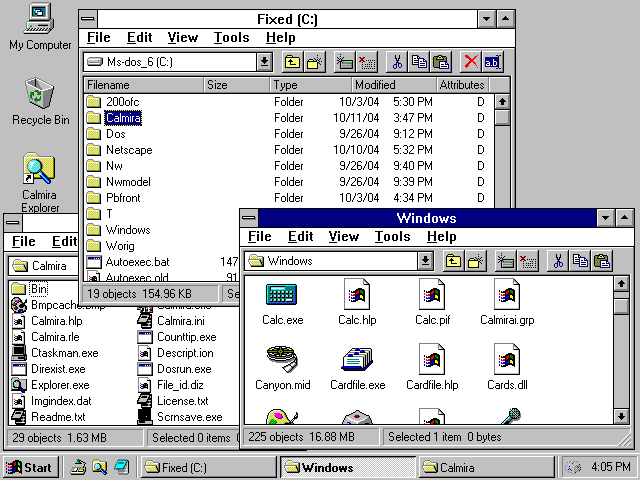Screen dimensions: 640x480
Task: Switch to Windows taskbar button
Action: pos(348,467)
